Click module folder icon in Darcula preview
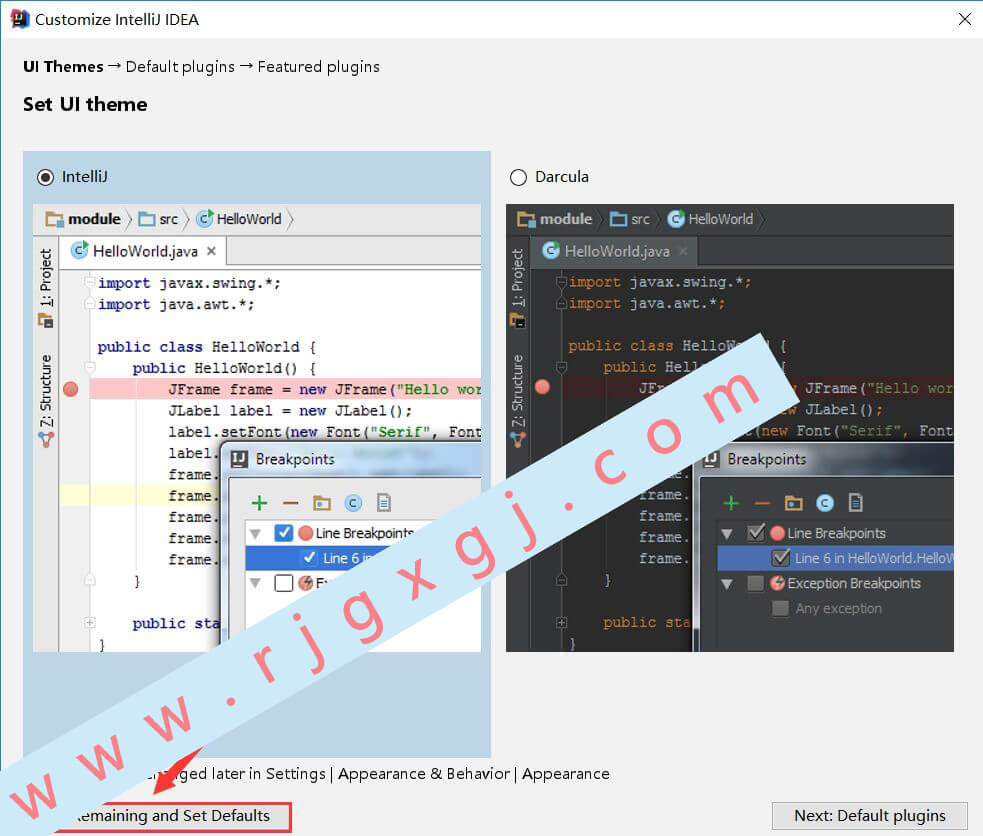Image resolution: width=983 pixels, height=836 pixels. coord(525,219)
